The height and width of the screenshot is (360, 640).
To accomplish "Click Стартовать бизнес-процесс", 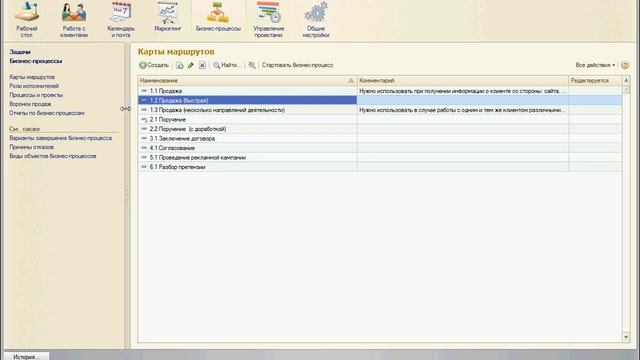I will [x=298, y=65].
